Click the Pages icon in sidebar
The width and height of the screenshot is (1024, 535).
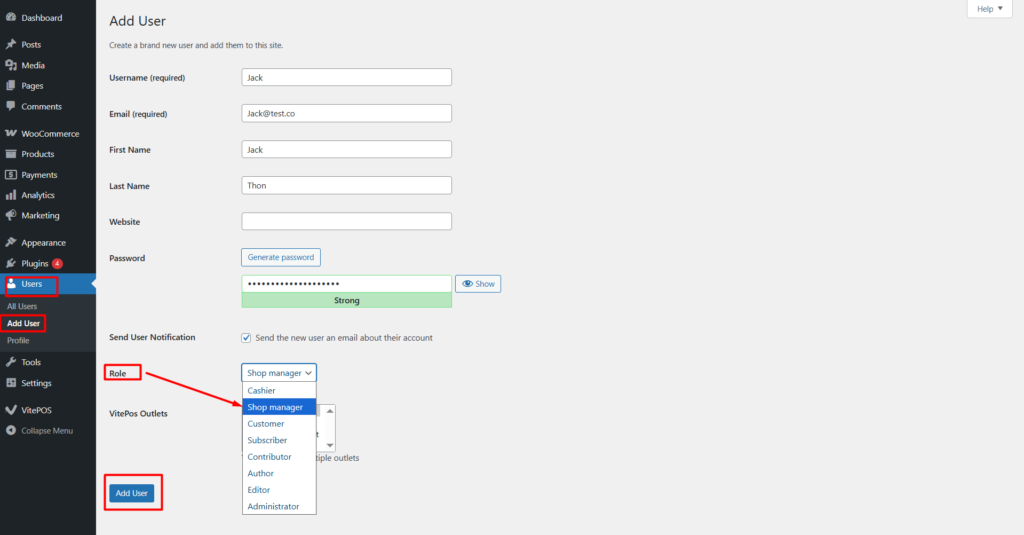click(x=11, y=86)
